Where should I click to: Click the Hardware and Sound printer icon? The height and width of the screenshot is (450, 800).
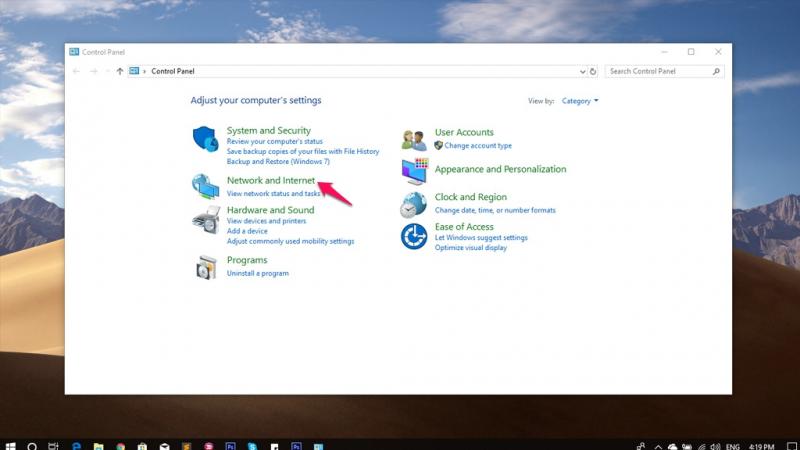205,220
